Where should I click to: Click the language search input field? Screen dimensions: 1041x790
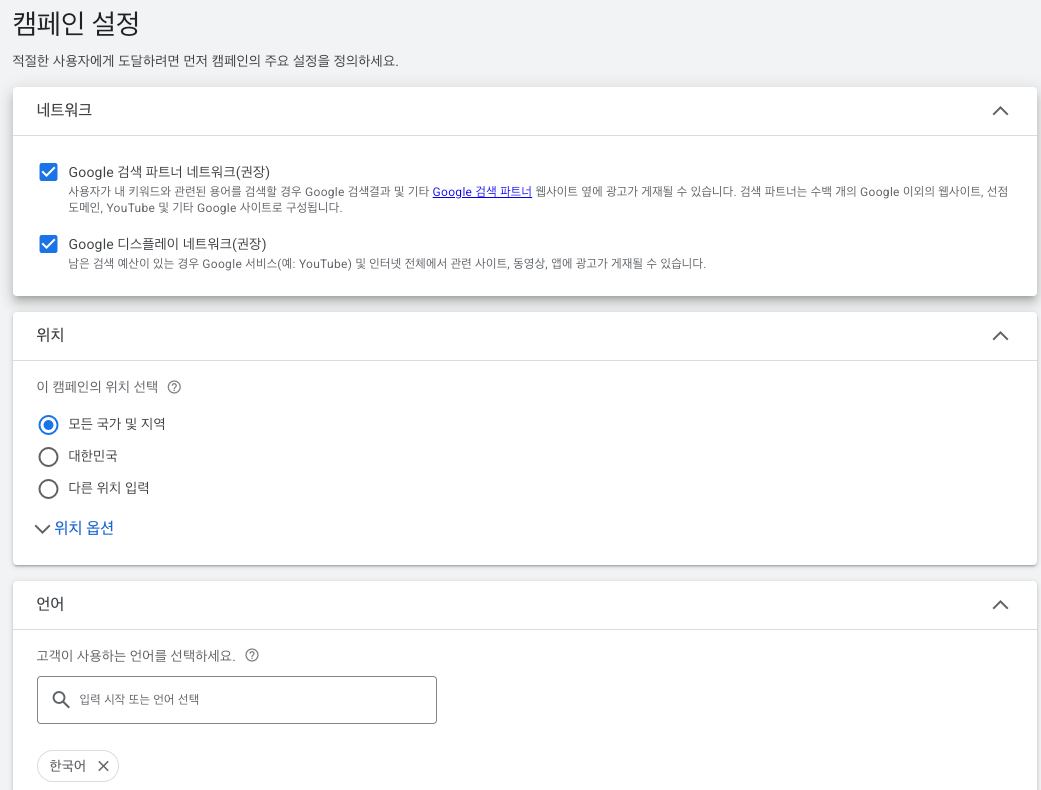point(250,700)
